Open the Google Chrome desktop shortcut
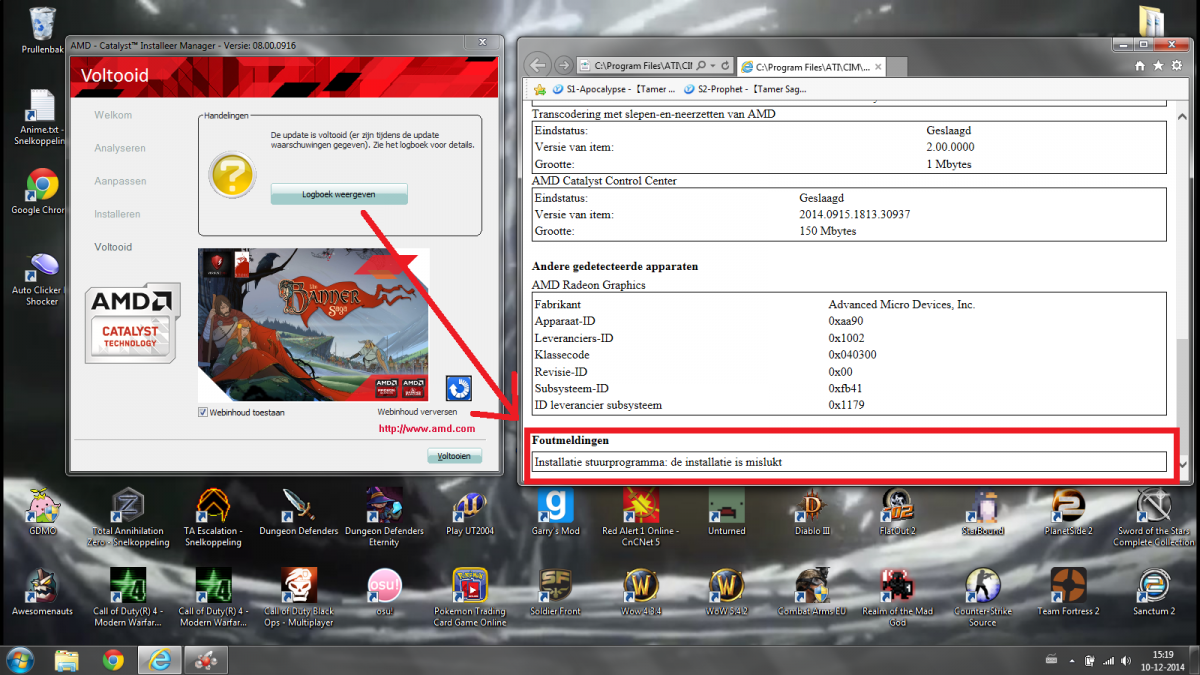Viewport: 1200px width, 675px height. tap(40, 192)
